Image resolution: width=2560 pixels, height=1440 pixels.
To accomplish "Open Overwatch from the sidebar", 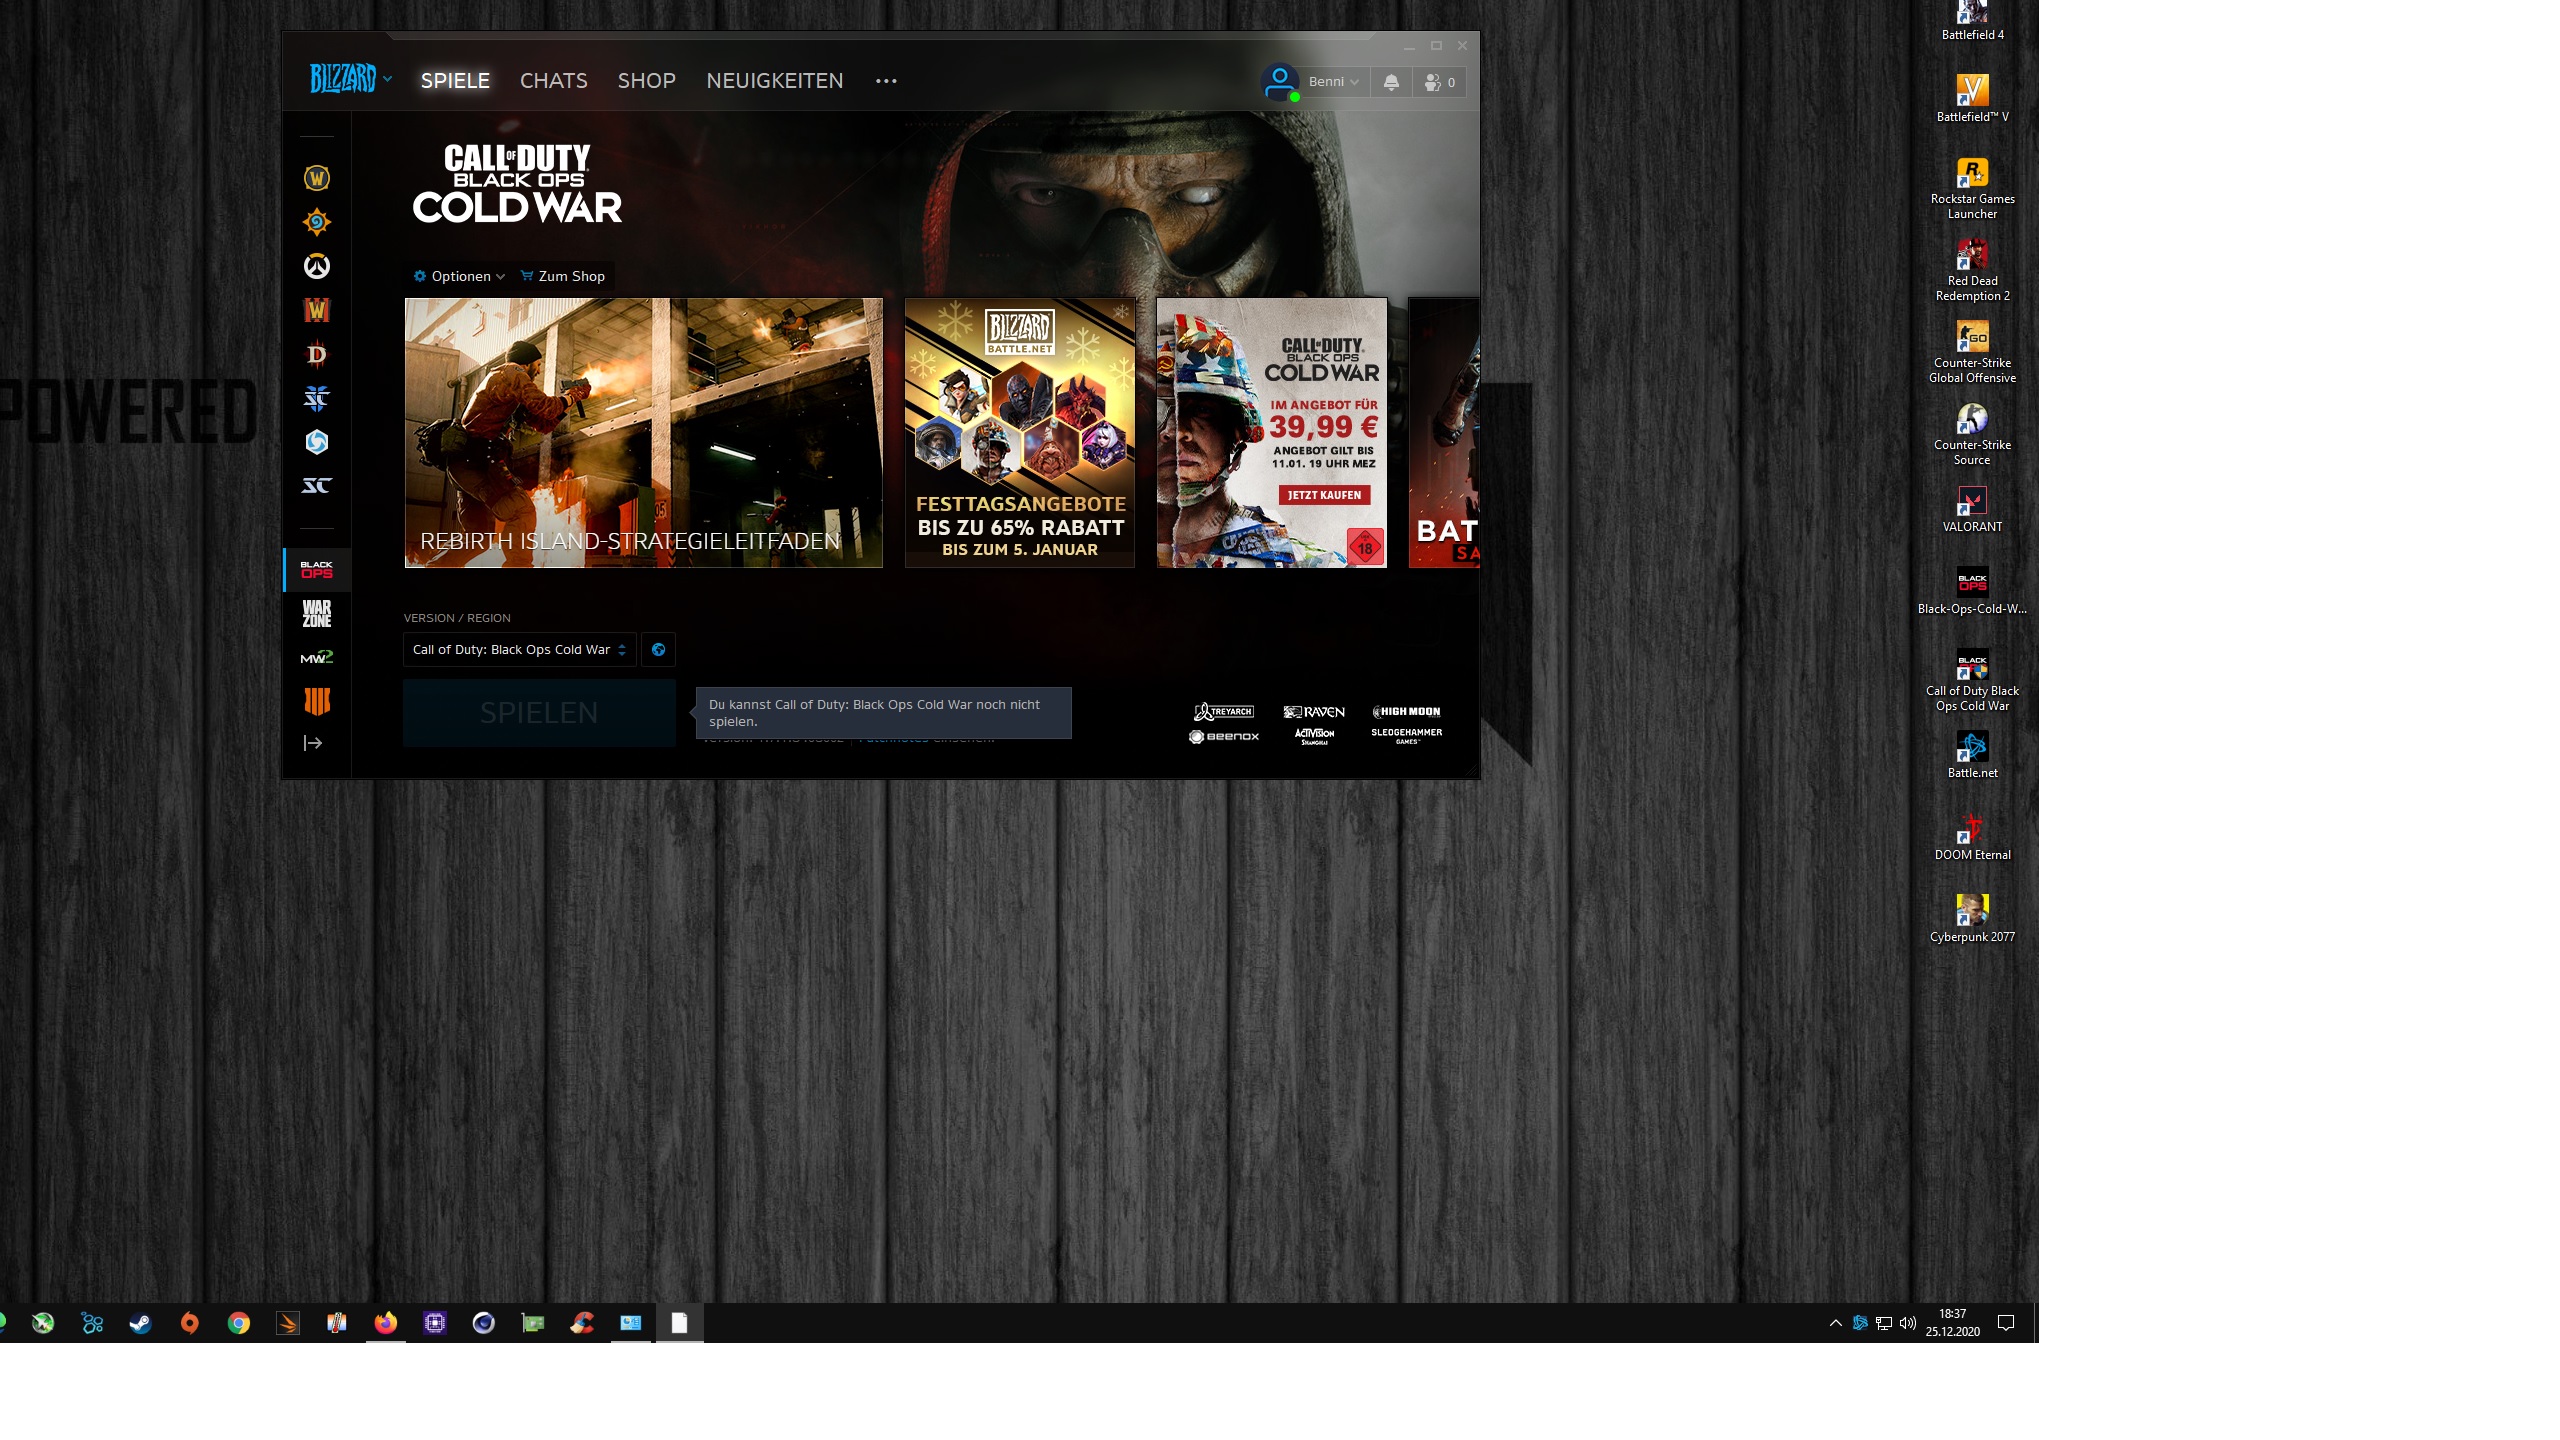I will (316, 266).
